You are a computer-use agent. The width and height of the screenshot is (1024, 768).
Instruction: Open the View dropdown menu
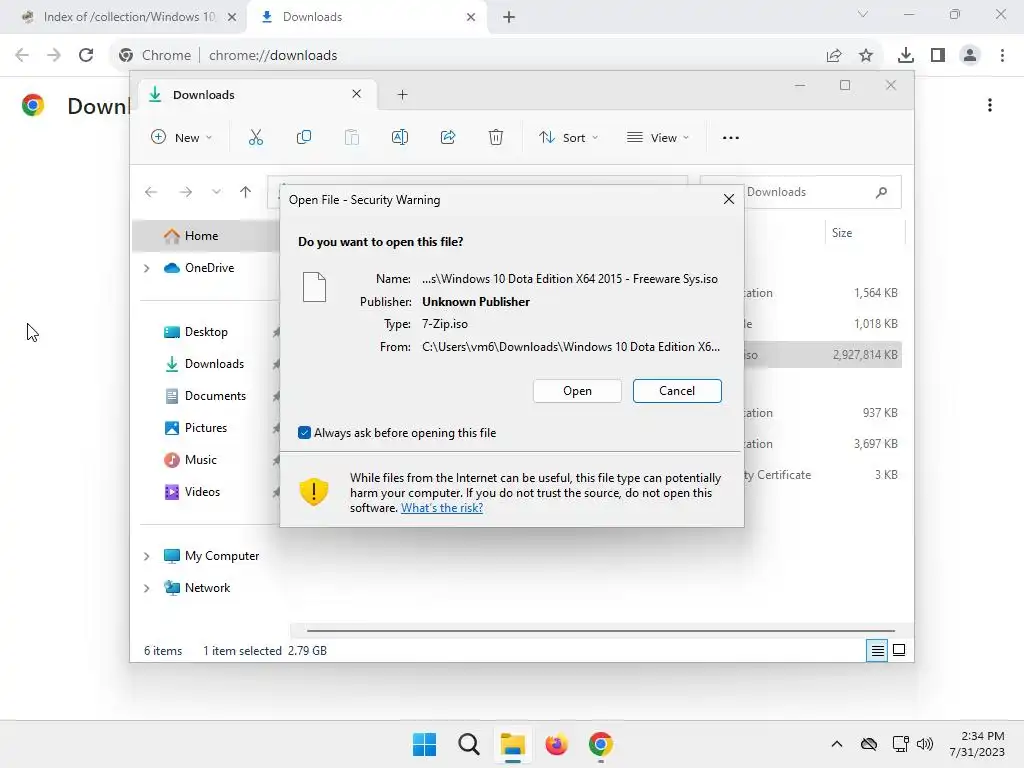point(658,138)
